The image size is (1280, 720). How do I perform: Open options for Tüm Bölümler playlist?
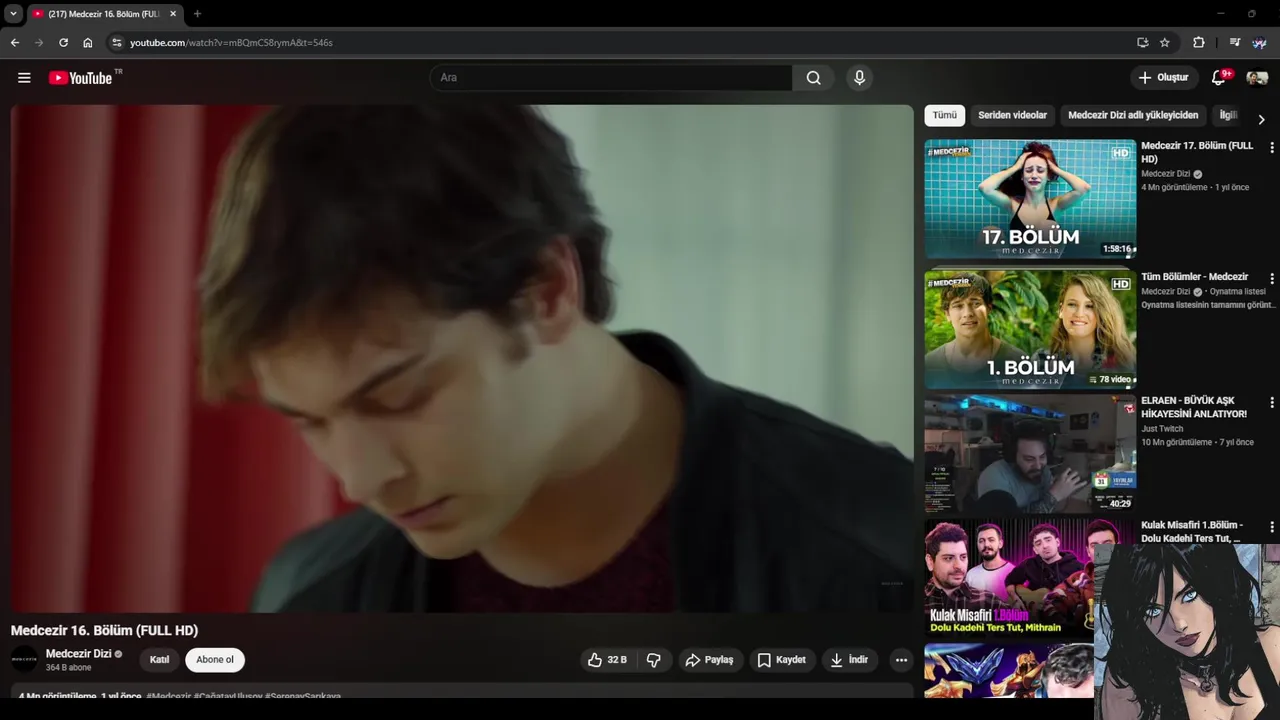coord(1271,279)
